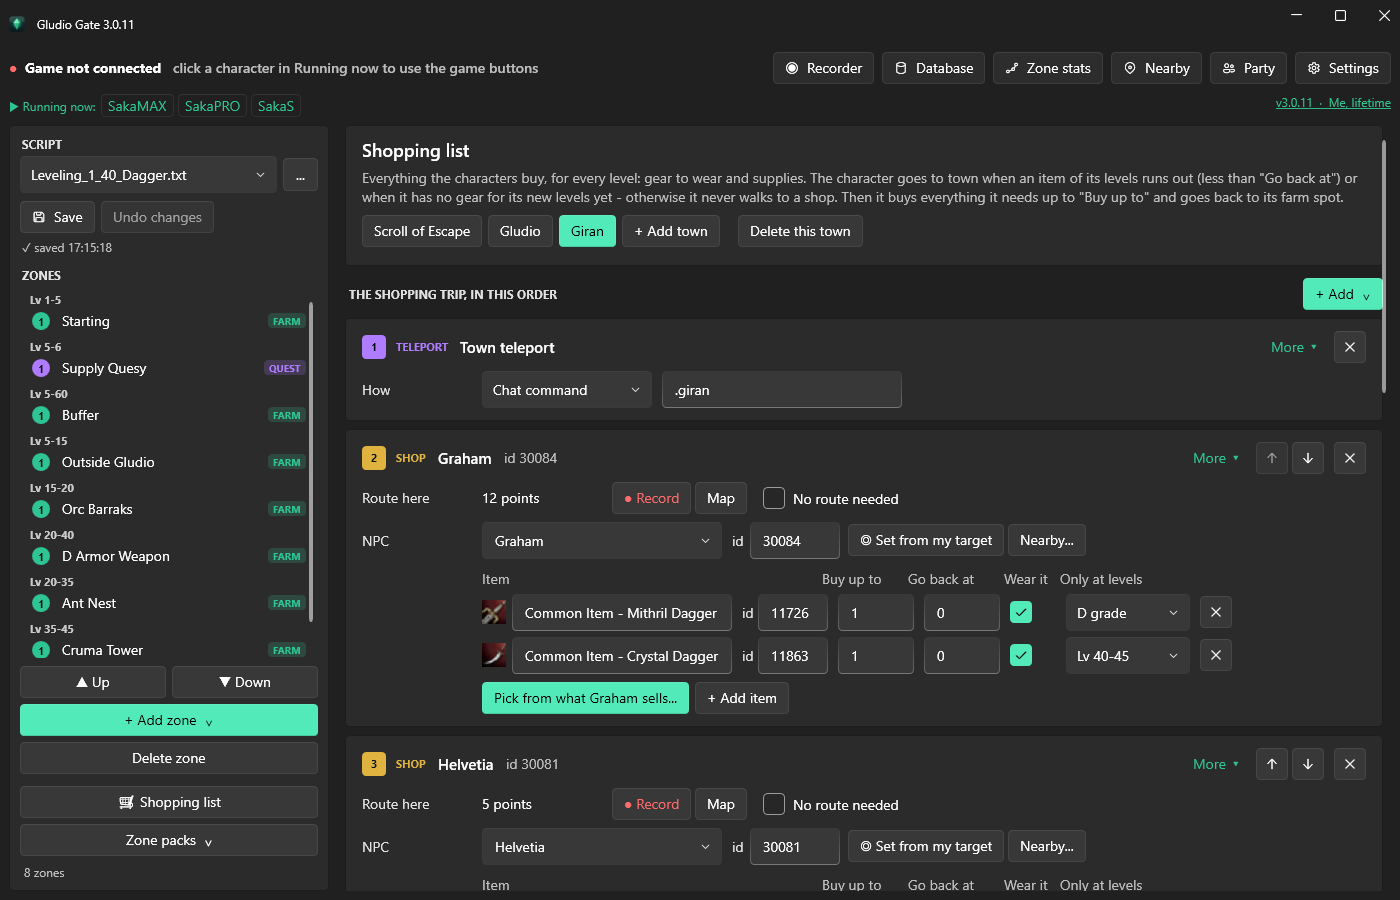Remove the Crystal Dagger item row
This screenshot has width=1400, height=900.
1216,655
